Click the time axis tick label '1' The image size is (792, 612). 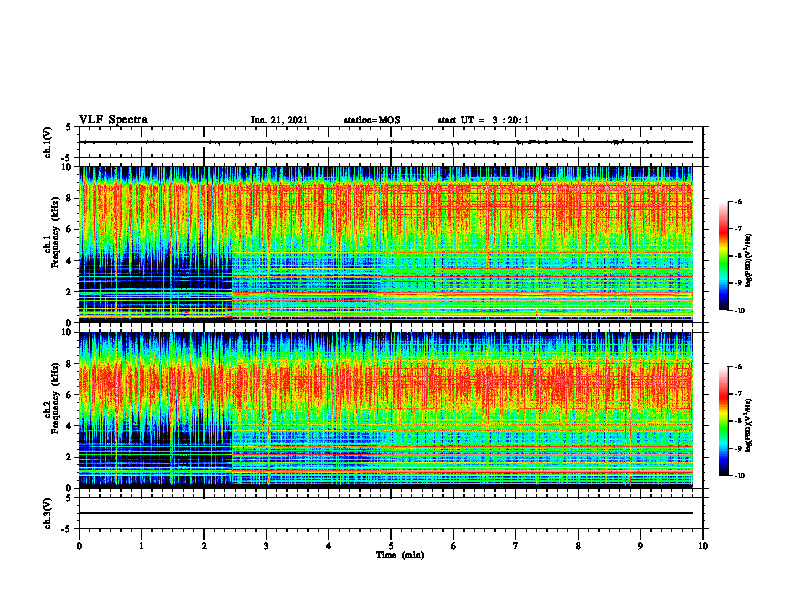pos(141,546)
